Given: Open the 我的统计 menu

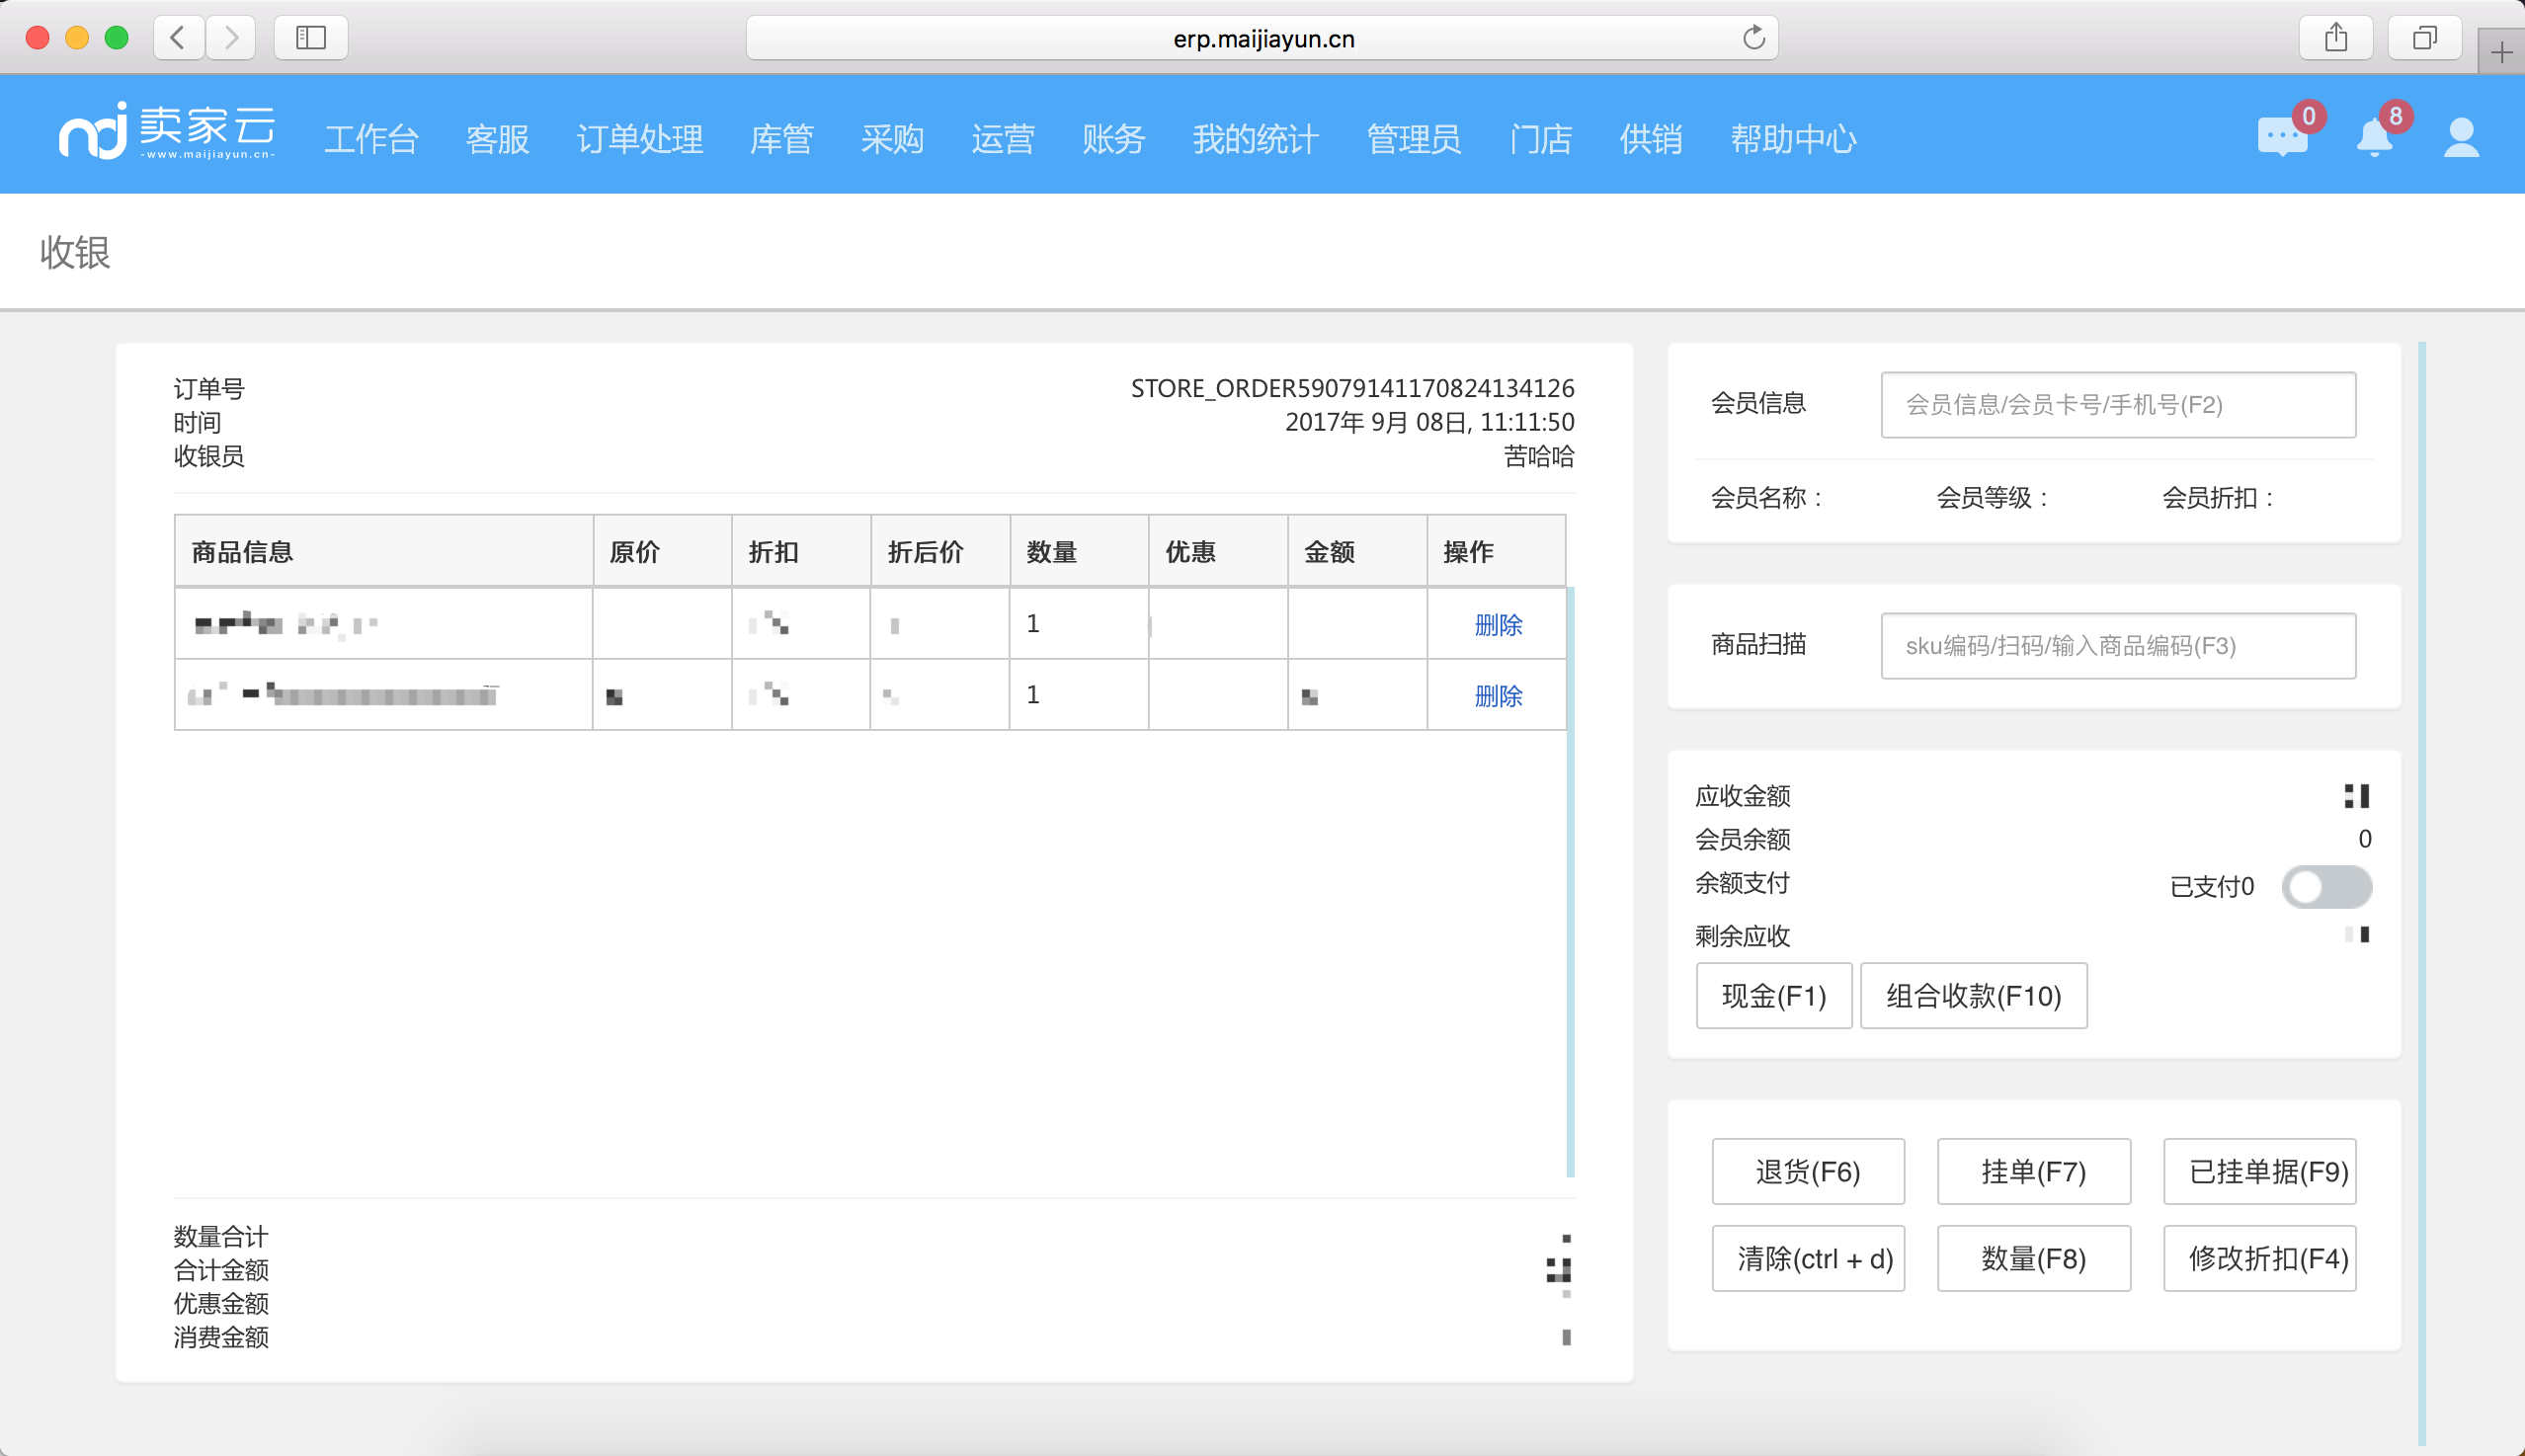Looking at the screenshot, I should [x=1256, y=139].
